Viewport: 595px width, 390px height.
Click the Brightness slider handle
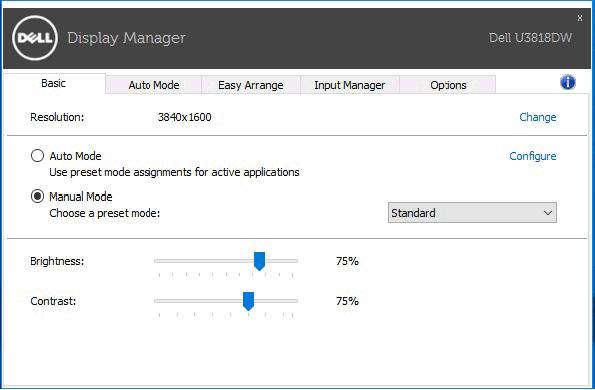coord(259,261)
